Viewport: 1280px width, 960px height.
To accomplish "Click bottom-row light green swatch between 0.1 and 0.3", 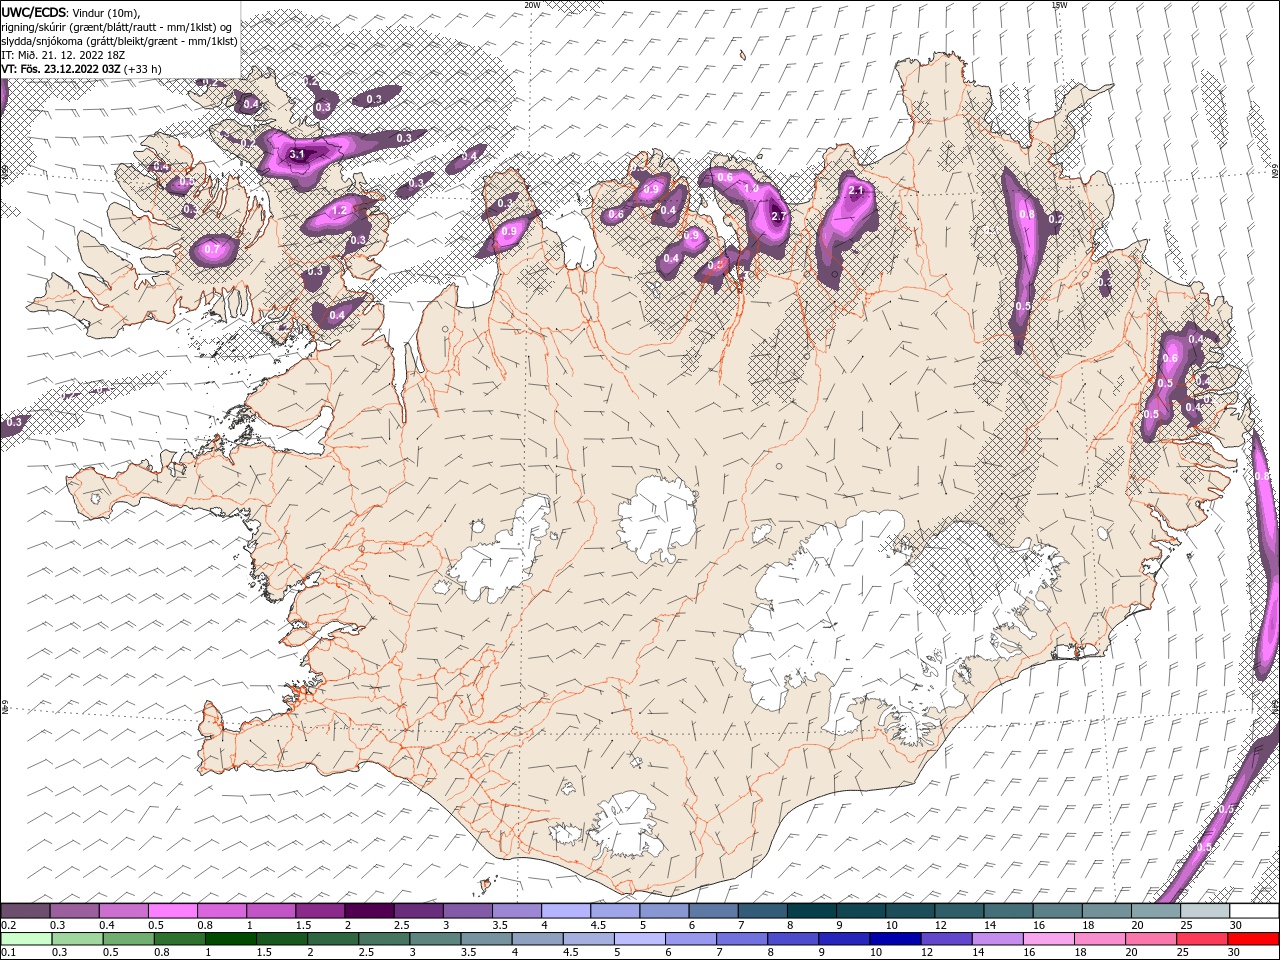I will (x=26, y=939).
